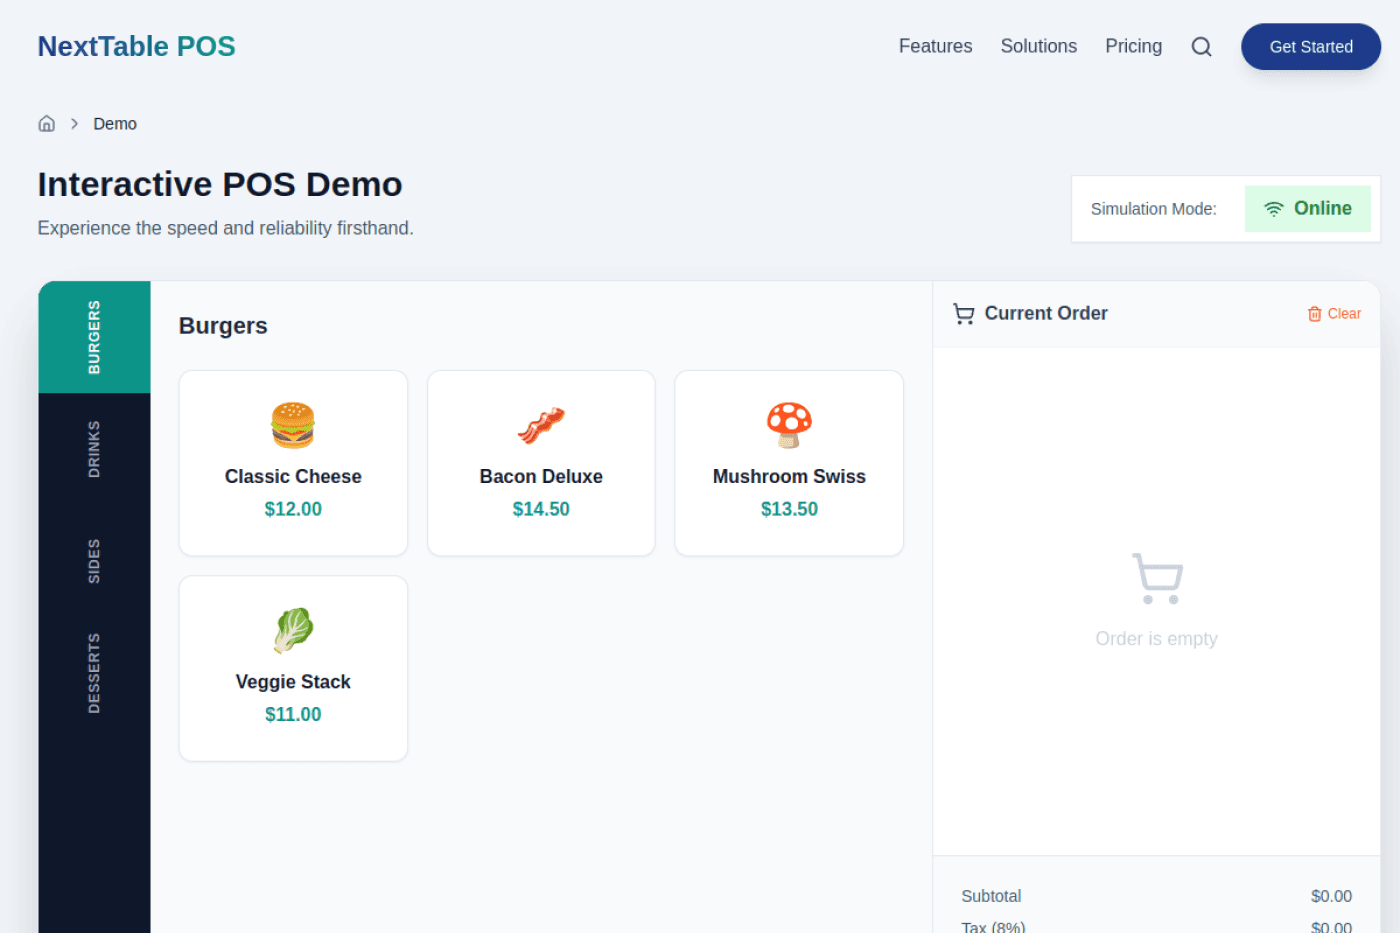Click the Burgers section heading
1400x933 pixels.
point(223,326)
